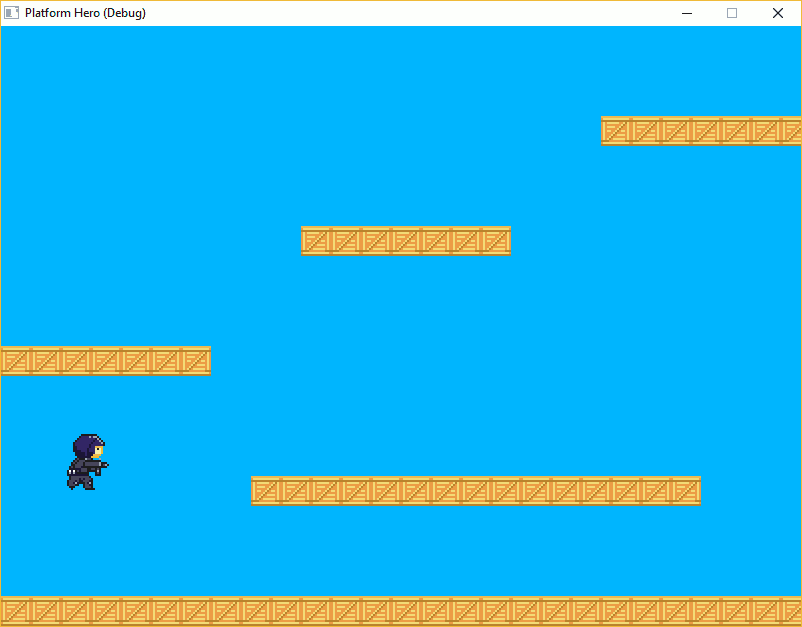The width and height of the screenshot is (802, 627).
Task: Click the middle of the left-edge crate platform
Action: (105, 360)
